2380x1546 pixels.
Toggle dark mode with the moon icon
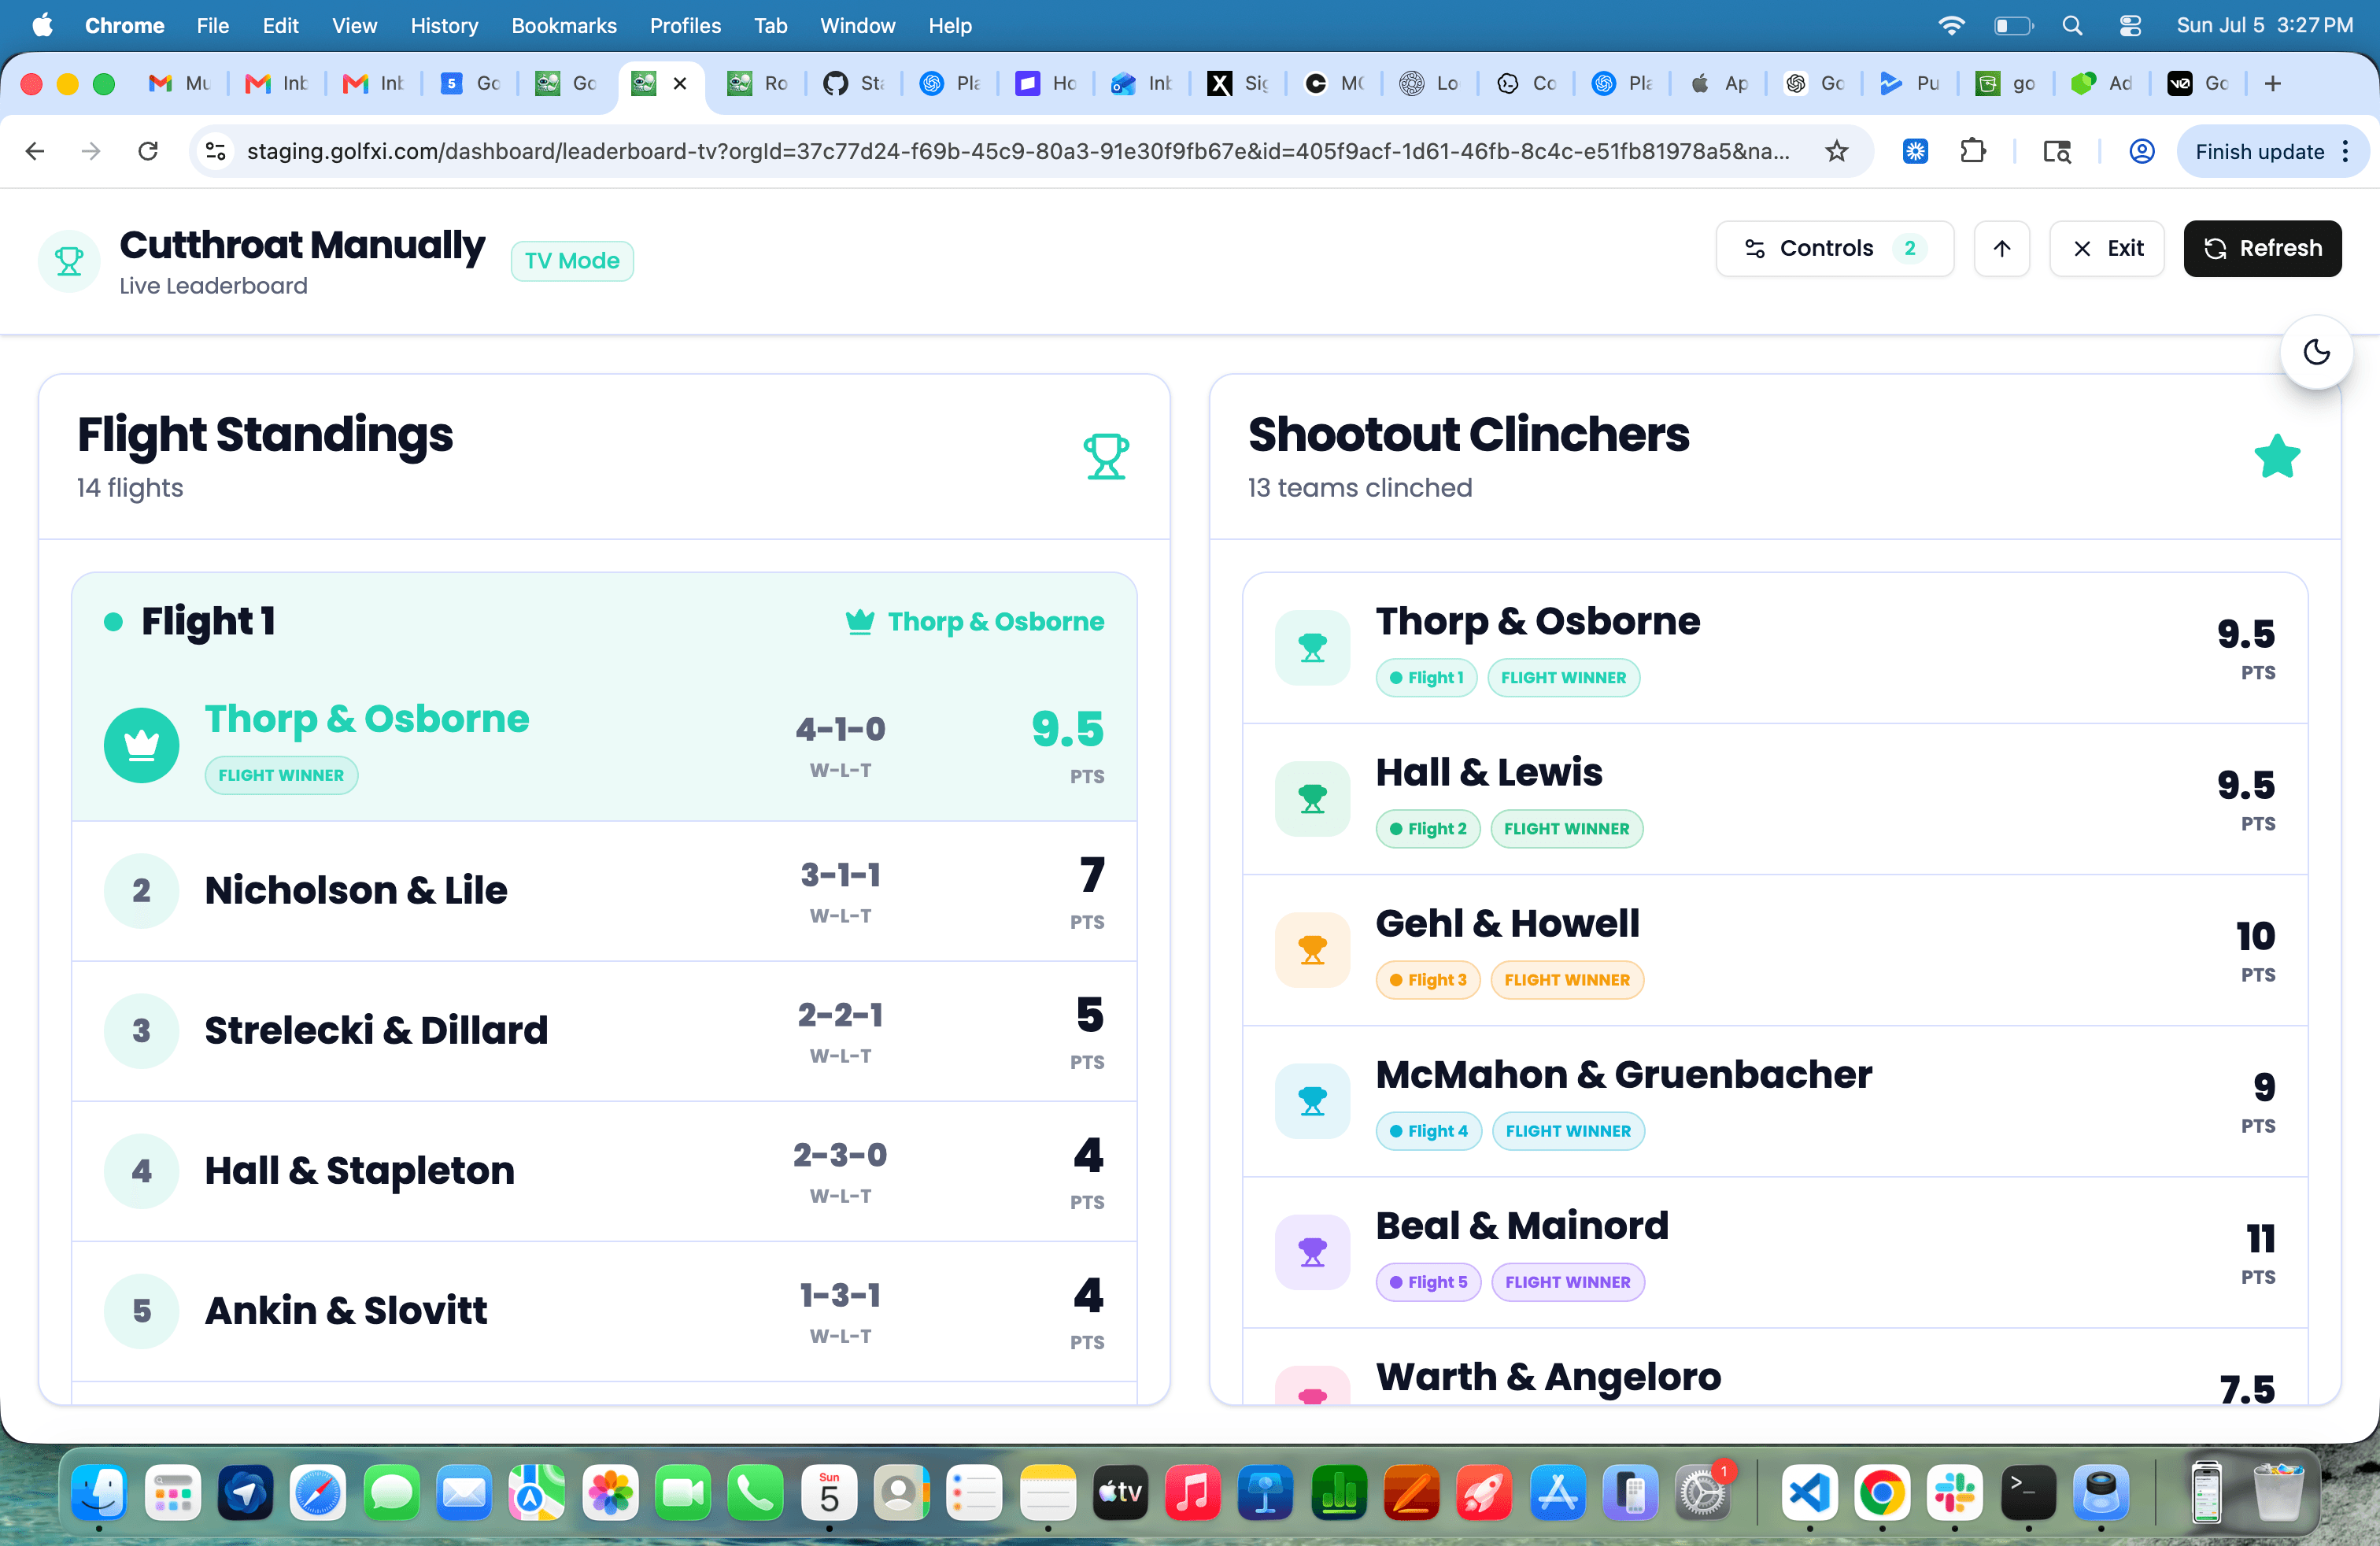[x=2316, y=352]
